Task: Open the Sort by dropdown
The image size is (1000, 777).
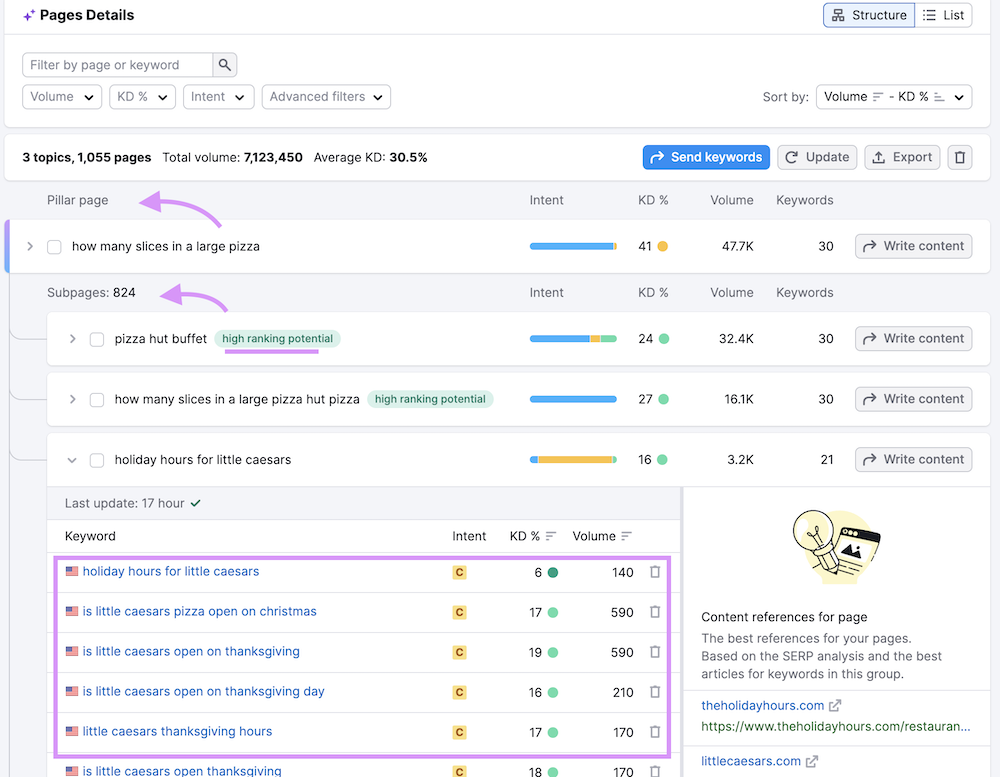Action: point(894,97)
